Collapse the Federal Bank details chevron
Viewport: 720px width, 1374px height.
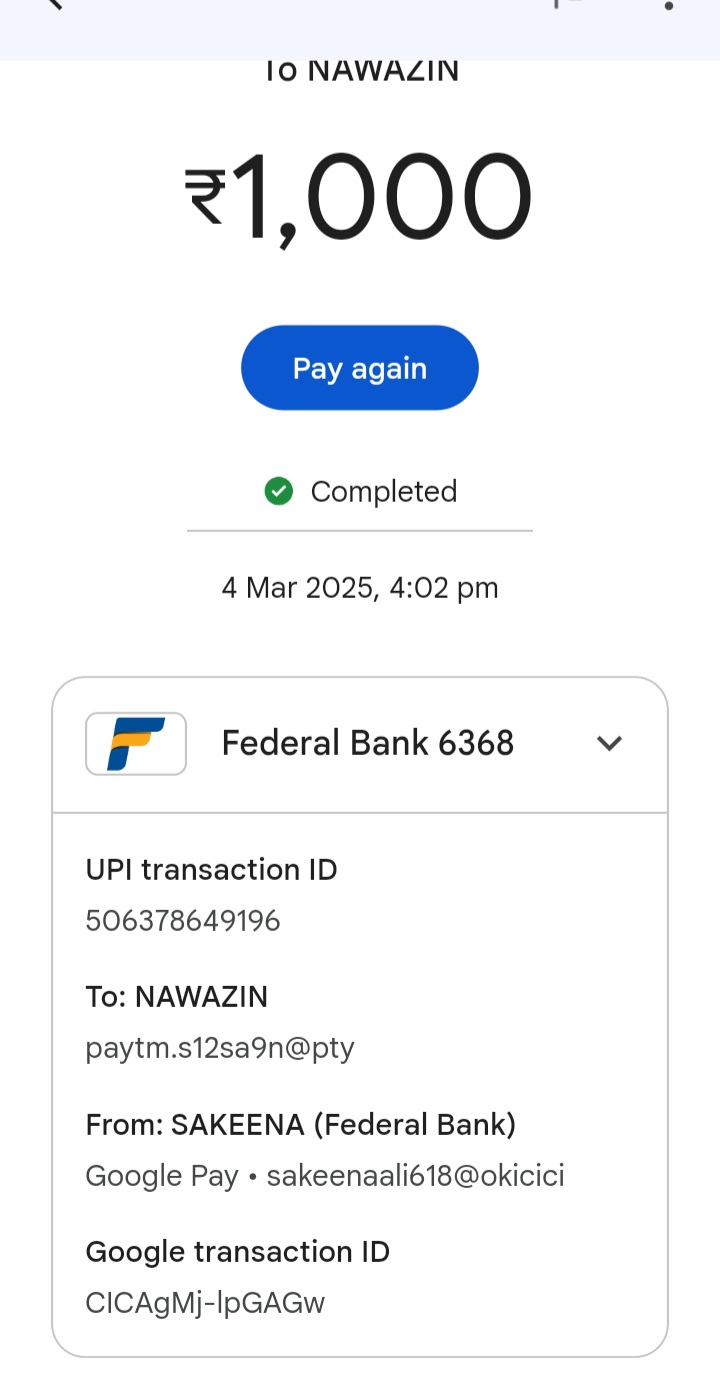coord(609,743)
